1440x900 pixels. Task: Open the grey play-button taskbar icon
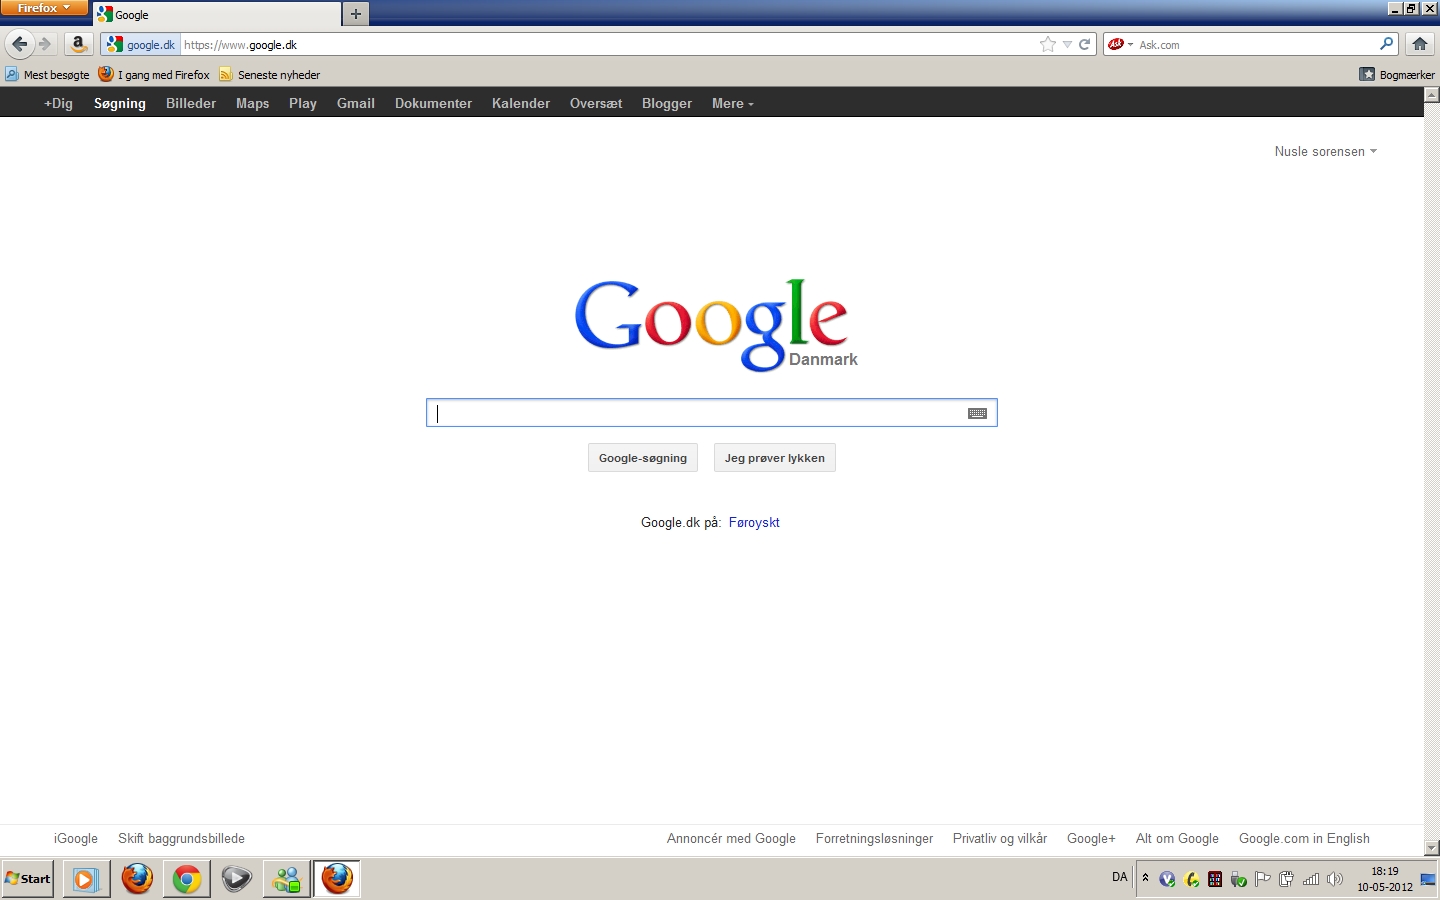(x=237, y=879)
